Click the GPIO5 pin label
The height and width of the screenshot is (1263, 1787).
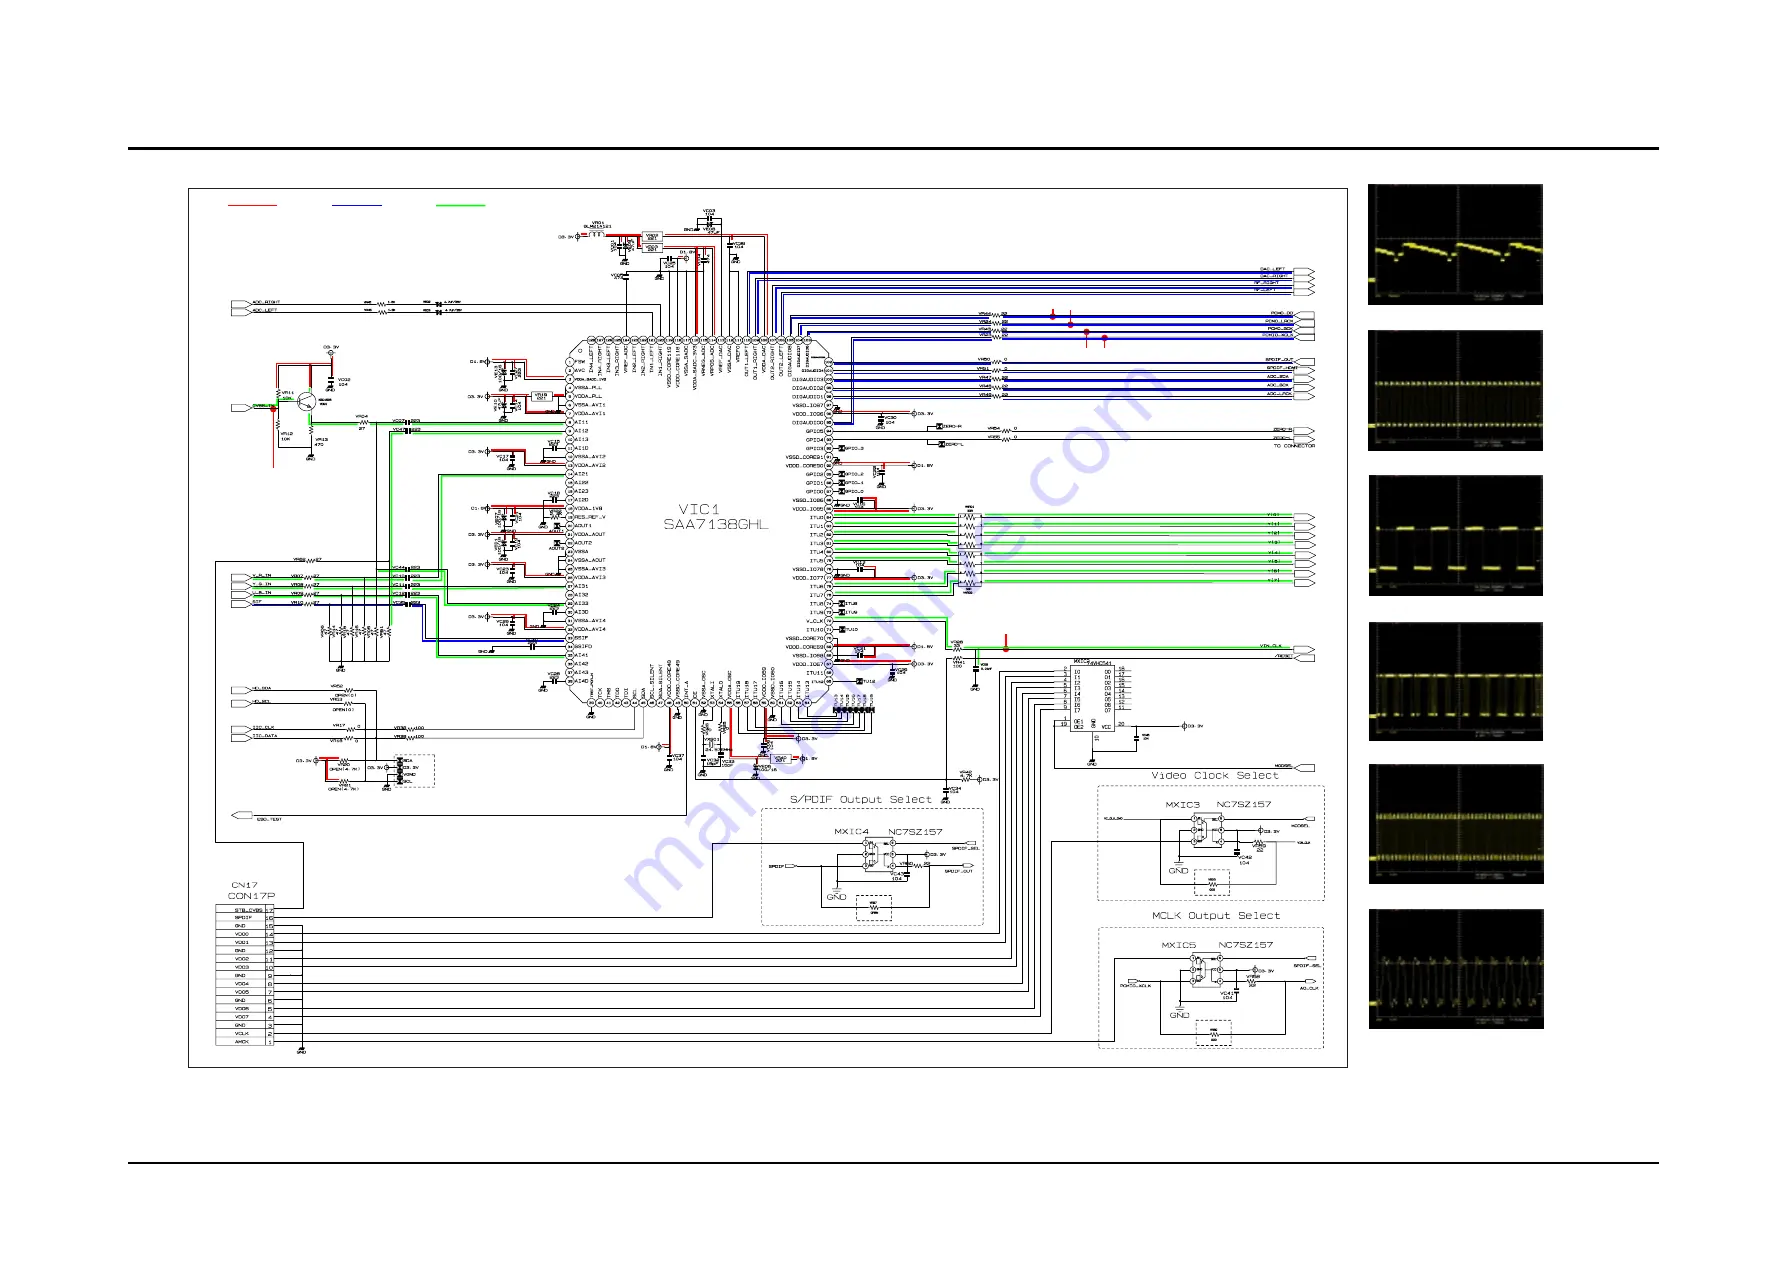[x=815, y=432]
